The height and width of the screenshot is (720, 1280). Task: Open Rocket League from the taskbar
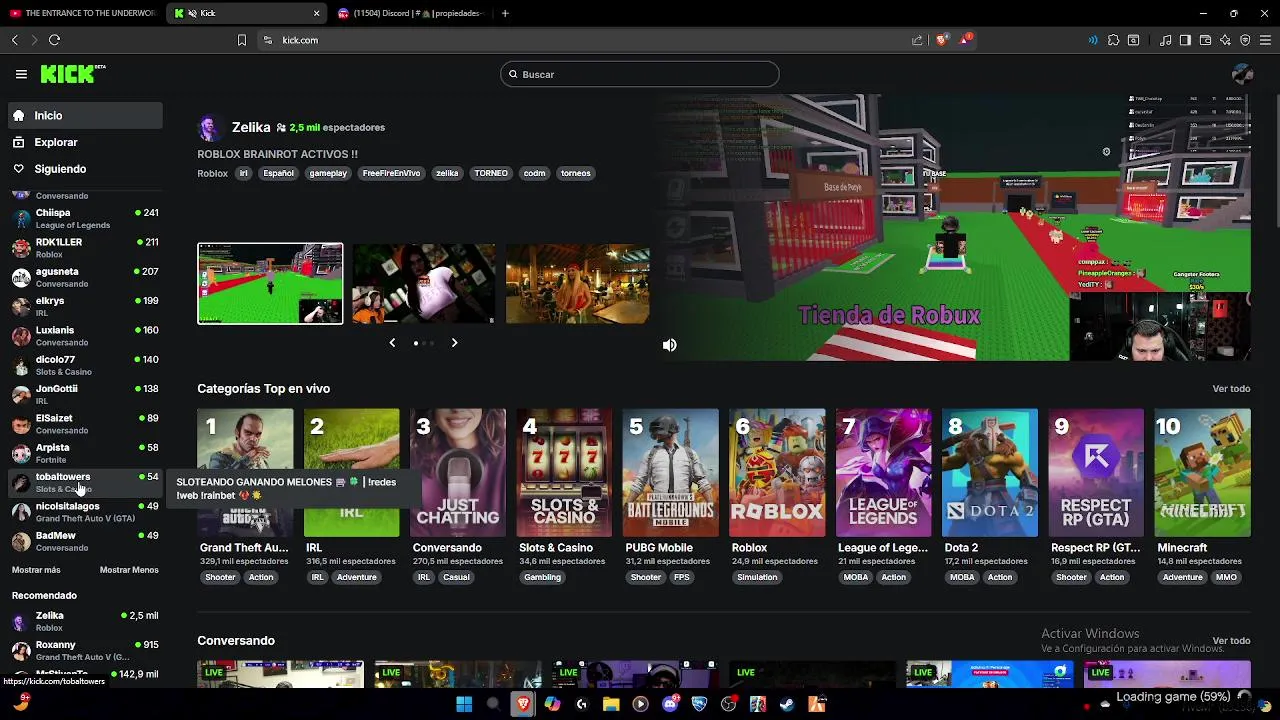[x=699, y=704]
